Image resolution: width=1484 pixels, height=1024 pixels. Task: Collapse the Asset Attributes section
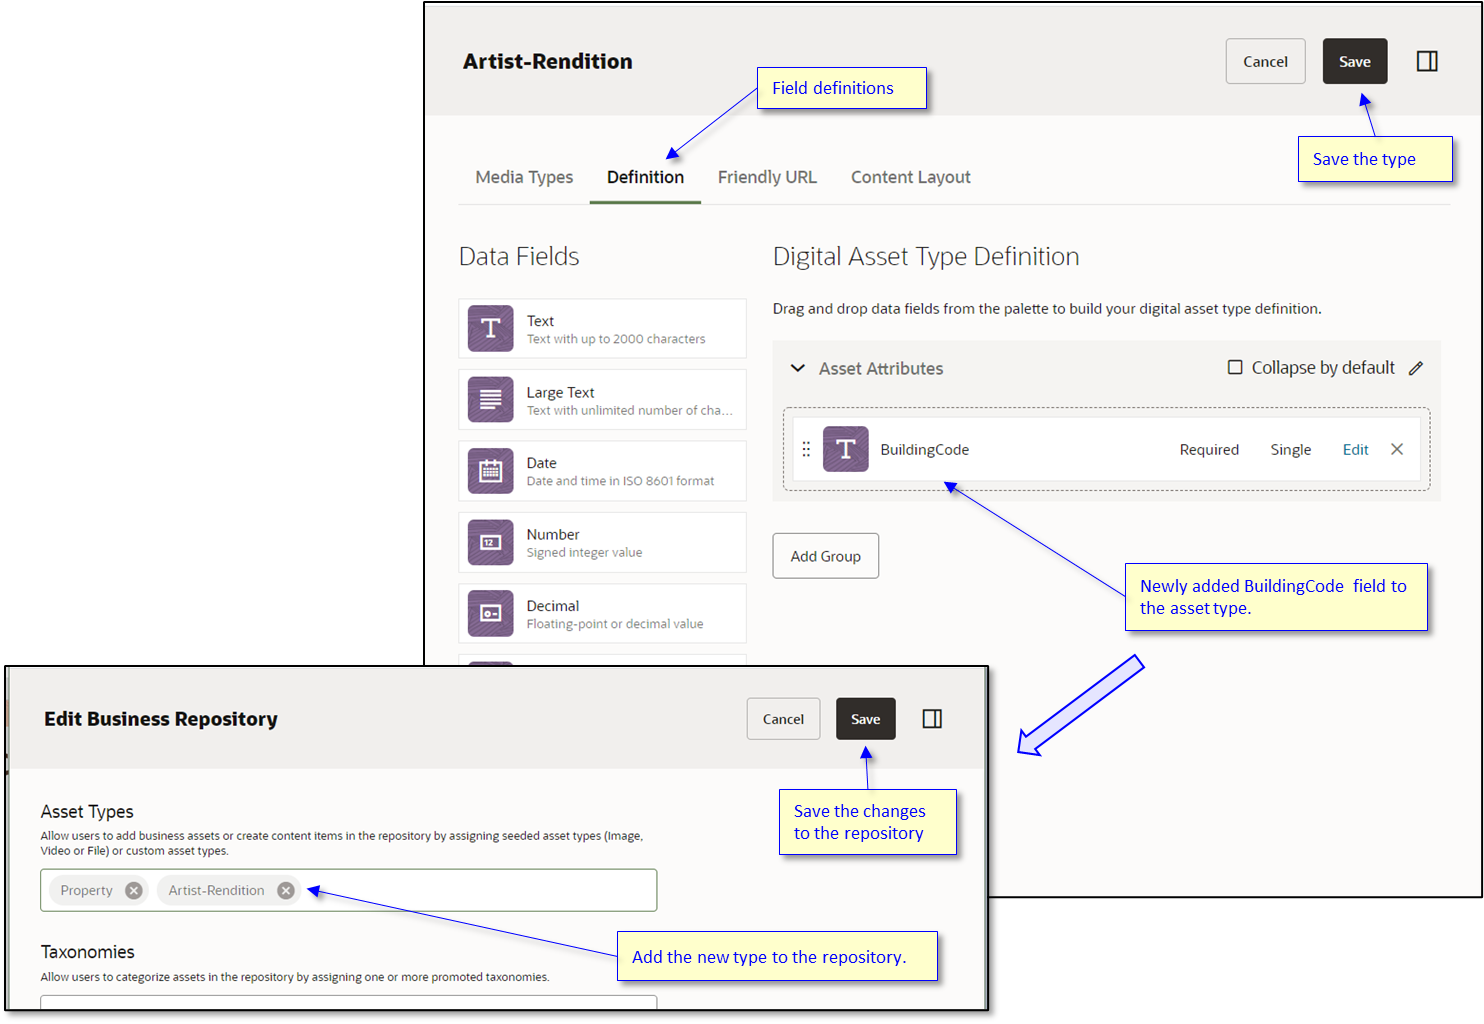point(798,368)
